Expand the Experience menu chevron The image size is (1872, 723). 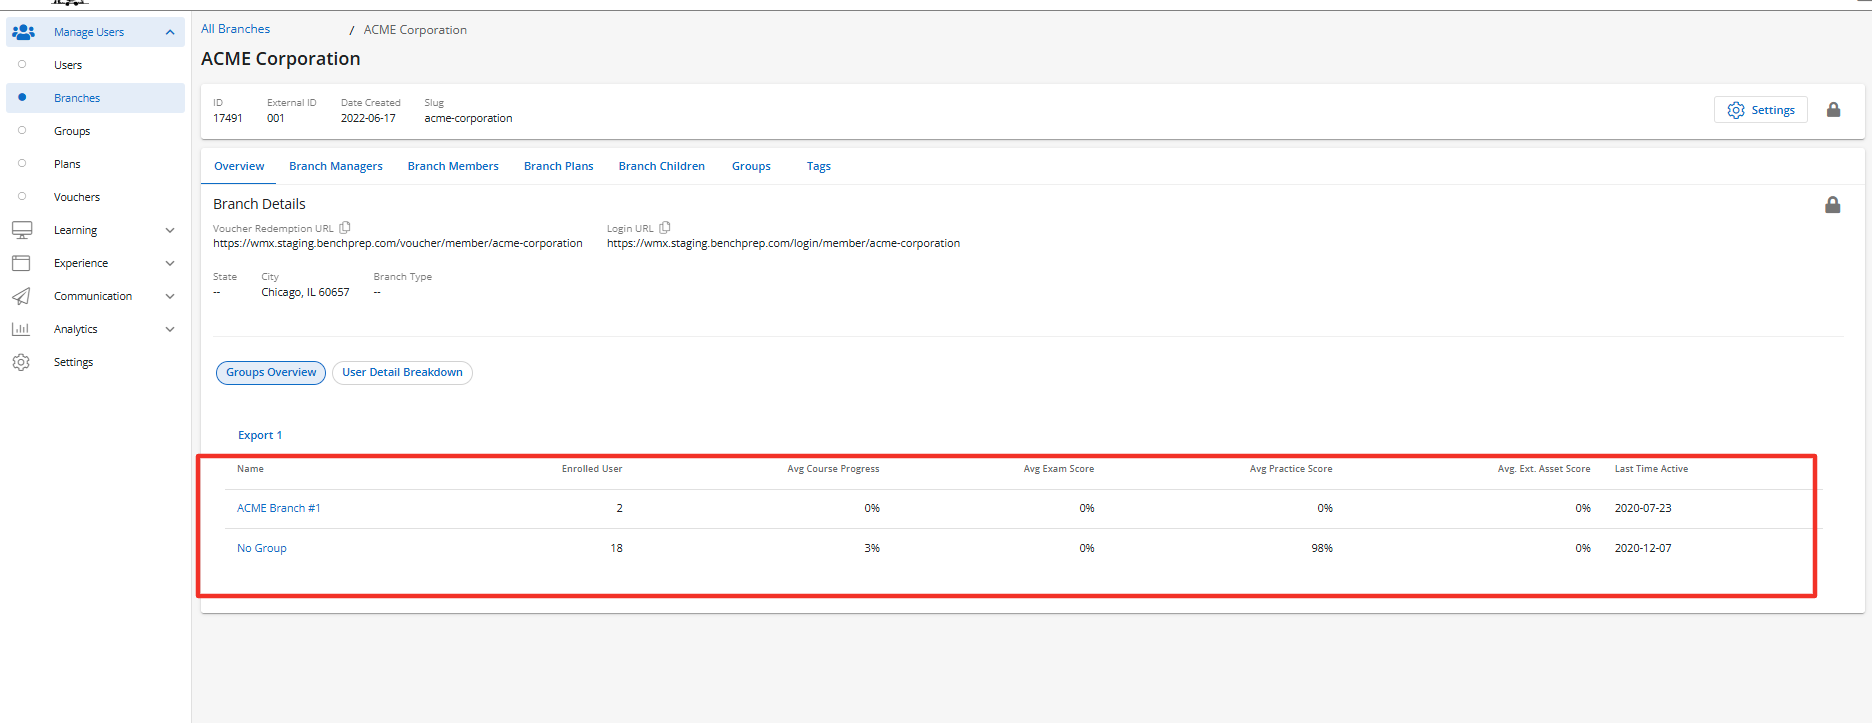(x=170, y=263)
